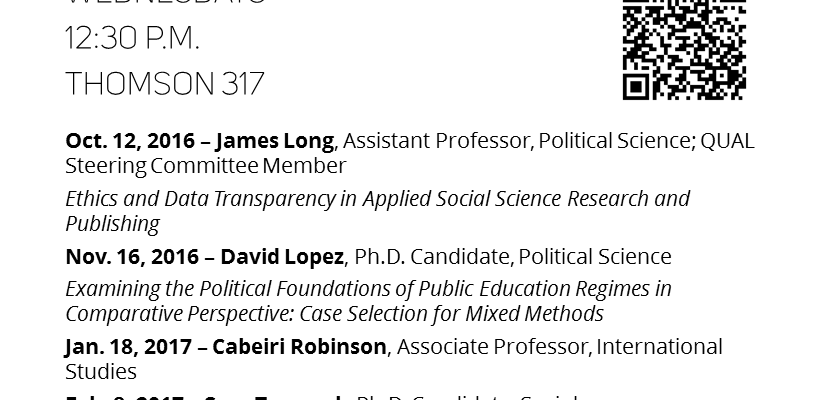Click 'Associate Professor, International' text

(559, 346)
